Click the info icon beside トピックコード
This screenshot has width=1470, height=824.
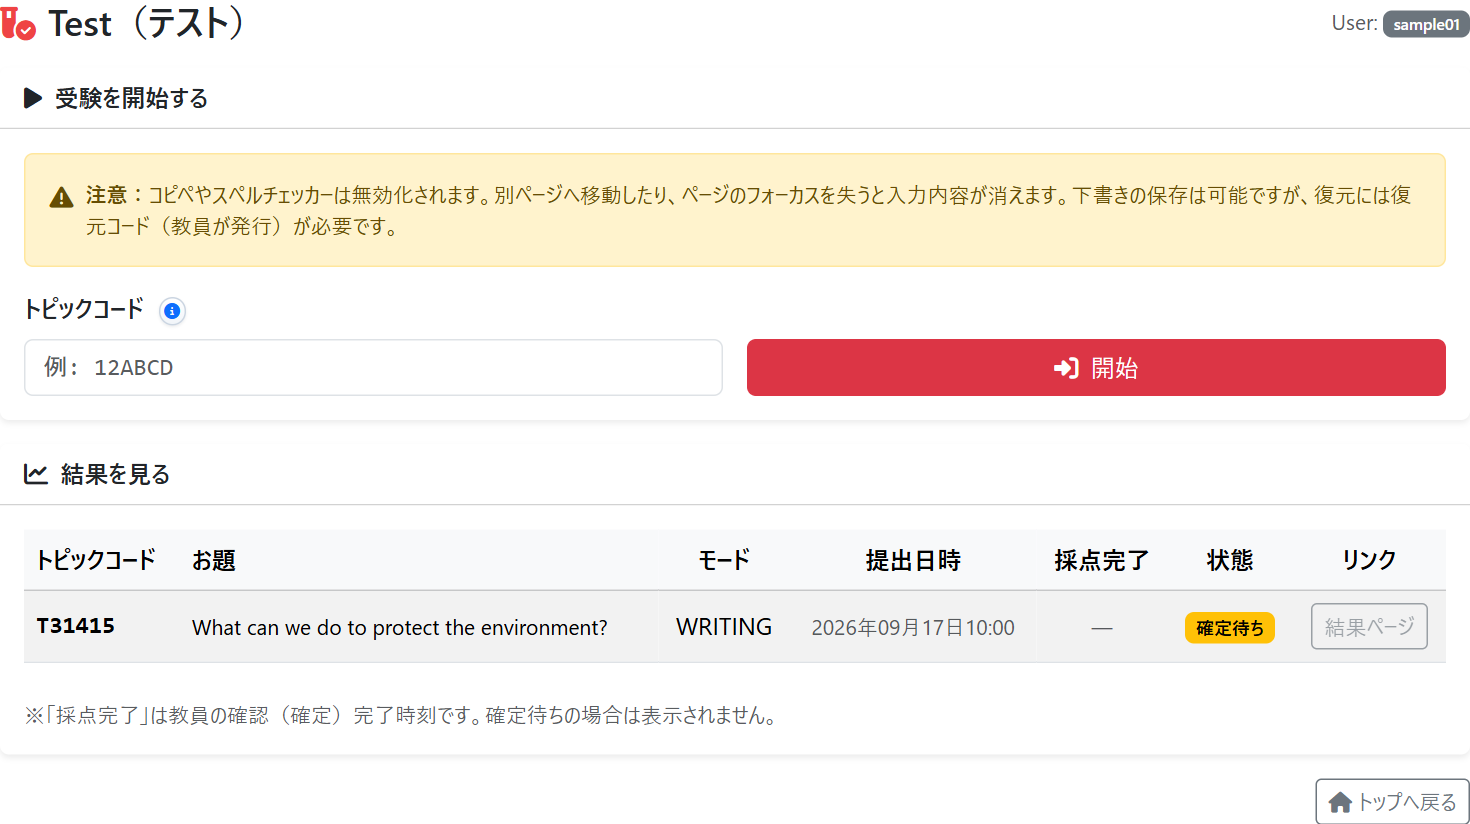(172, 311)
